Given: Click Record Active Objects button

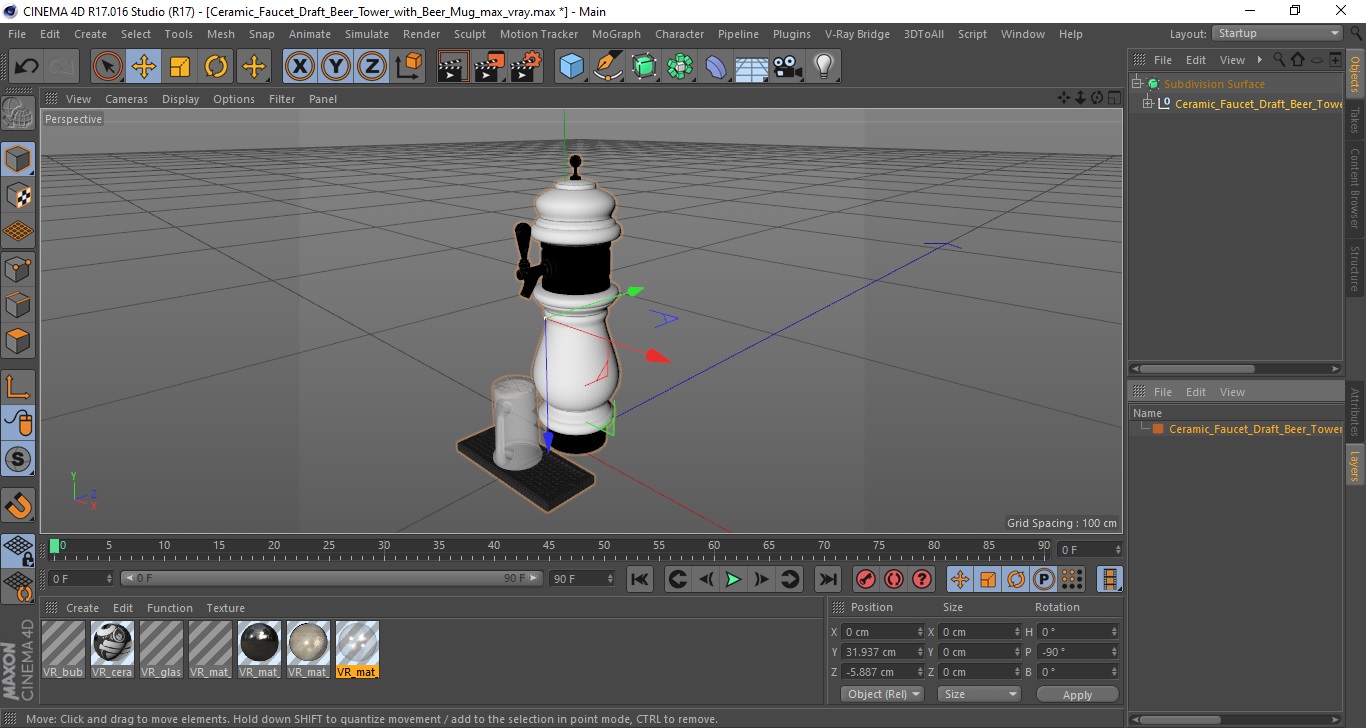Looking at the screenshot, I should 866,579.
